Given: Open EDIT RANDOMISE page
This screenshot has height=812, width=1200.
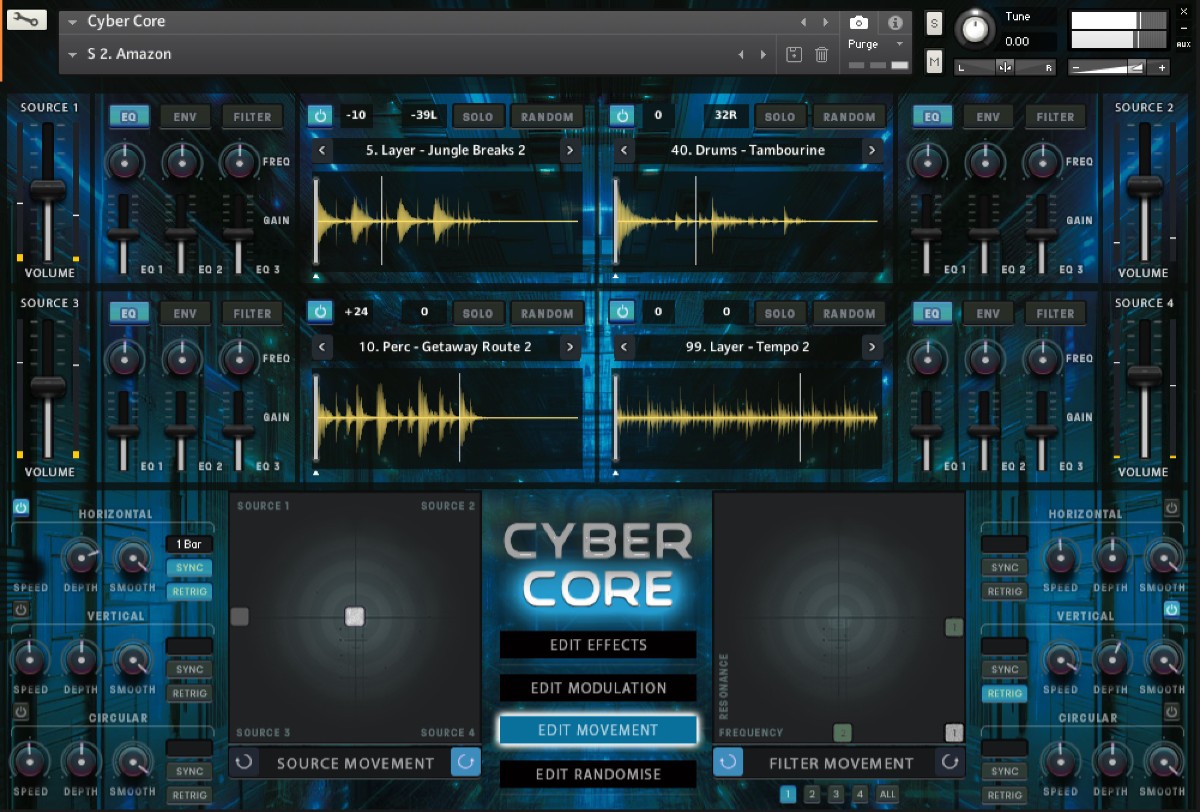Looking at the screenshot, I should pyautogui.click(x=598, y=774).
